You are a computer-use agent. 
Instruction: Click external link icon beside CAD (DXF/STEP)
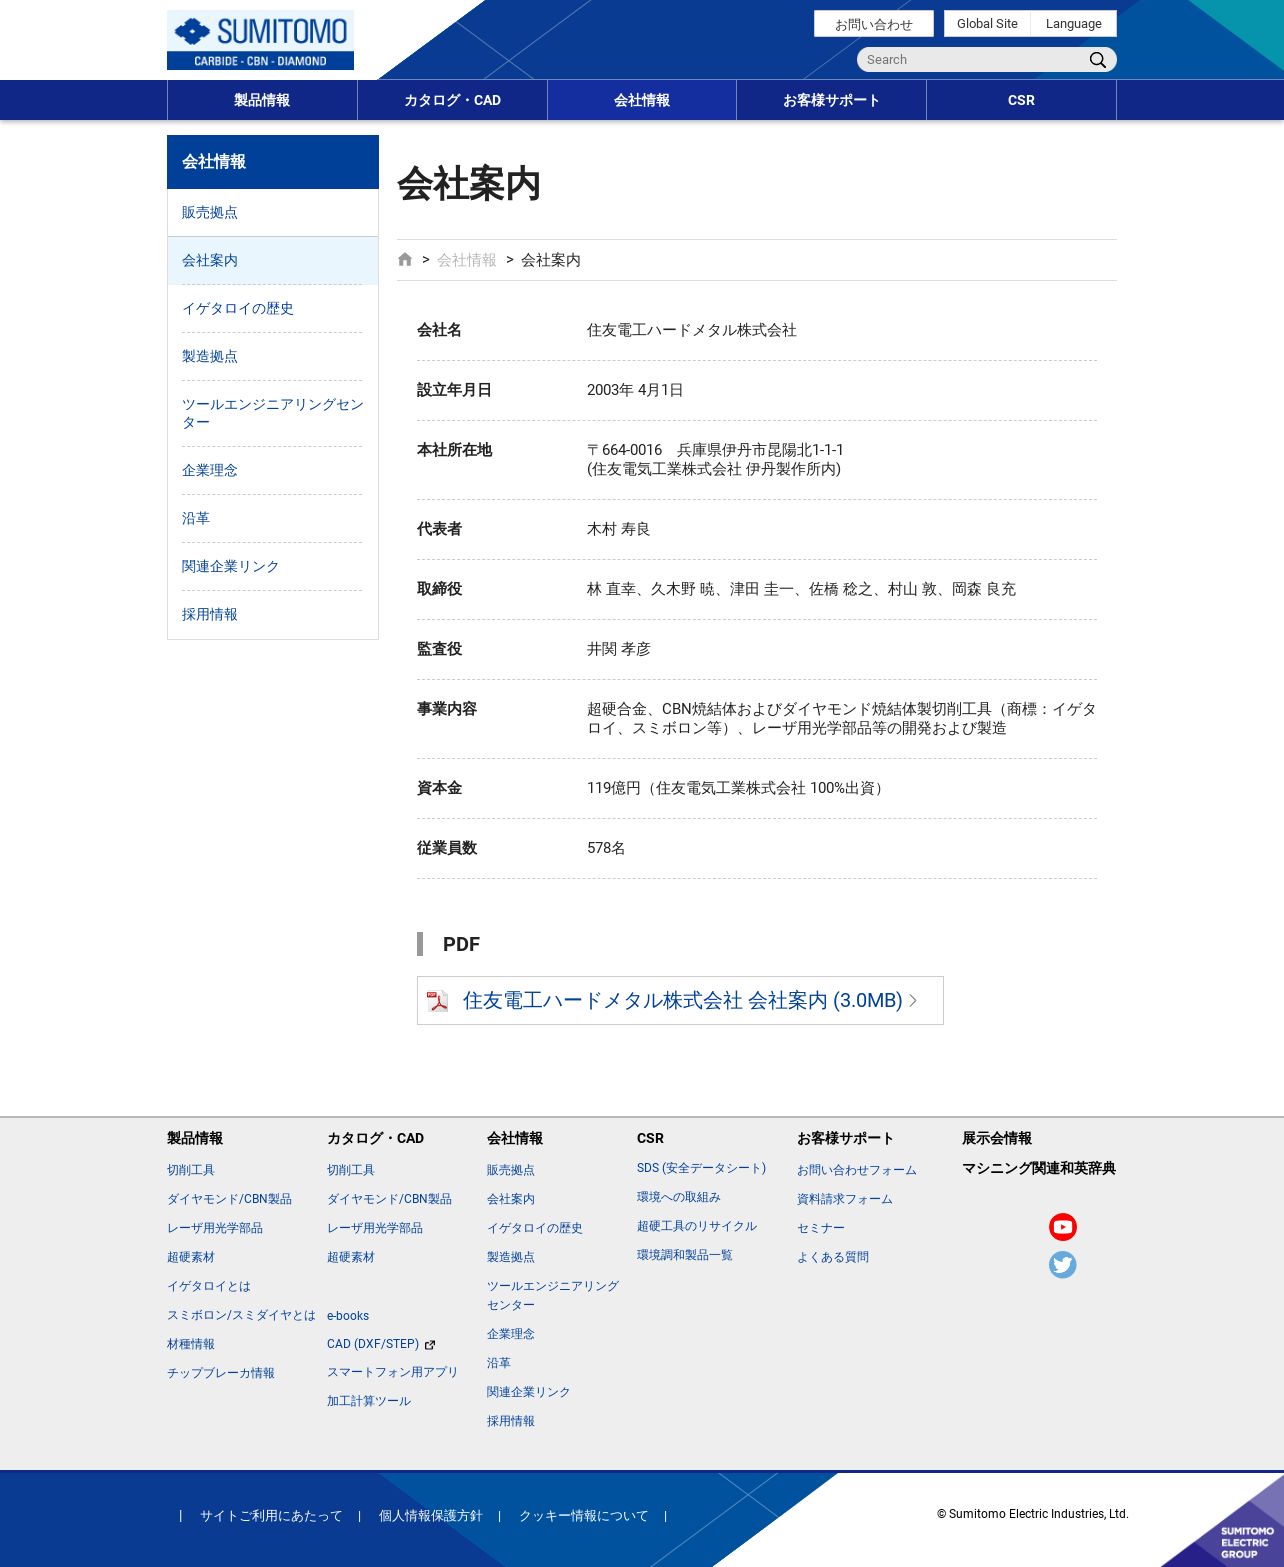click(430, 1345)
